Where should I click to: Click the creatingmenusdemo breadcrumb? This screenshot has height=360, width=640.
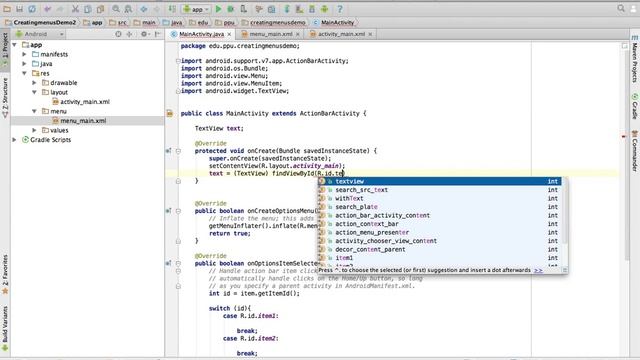pos(274,22)
